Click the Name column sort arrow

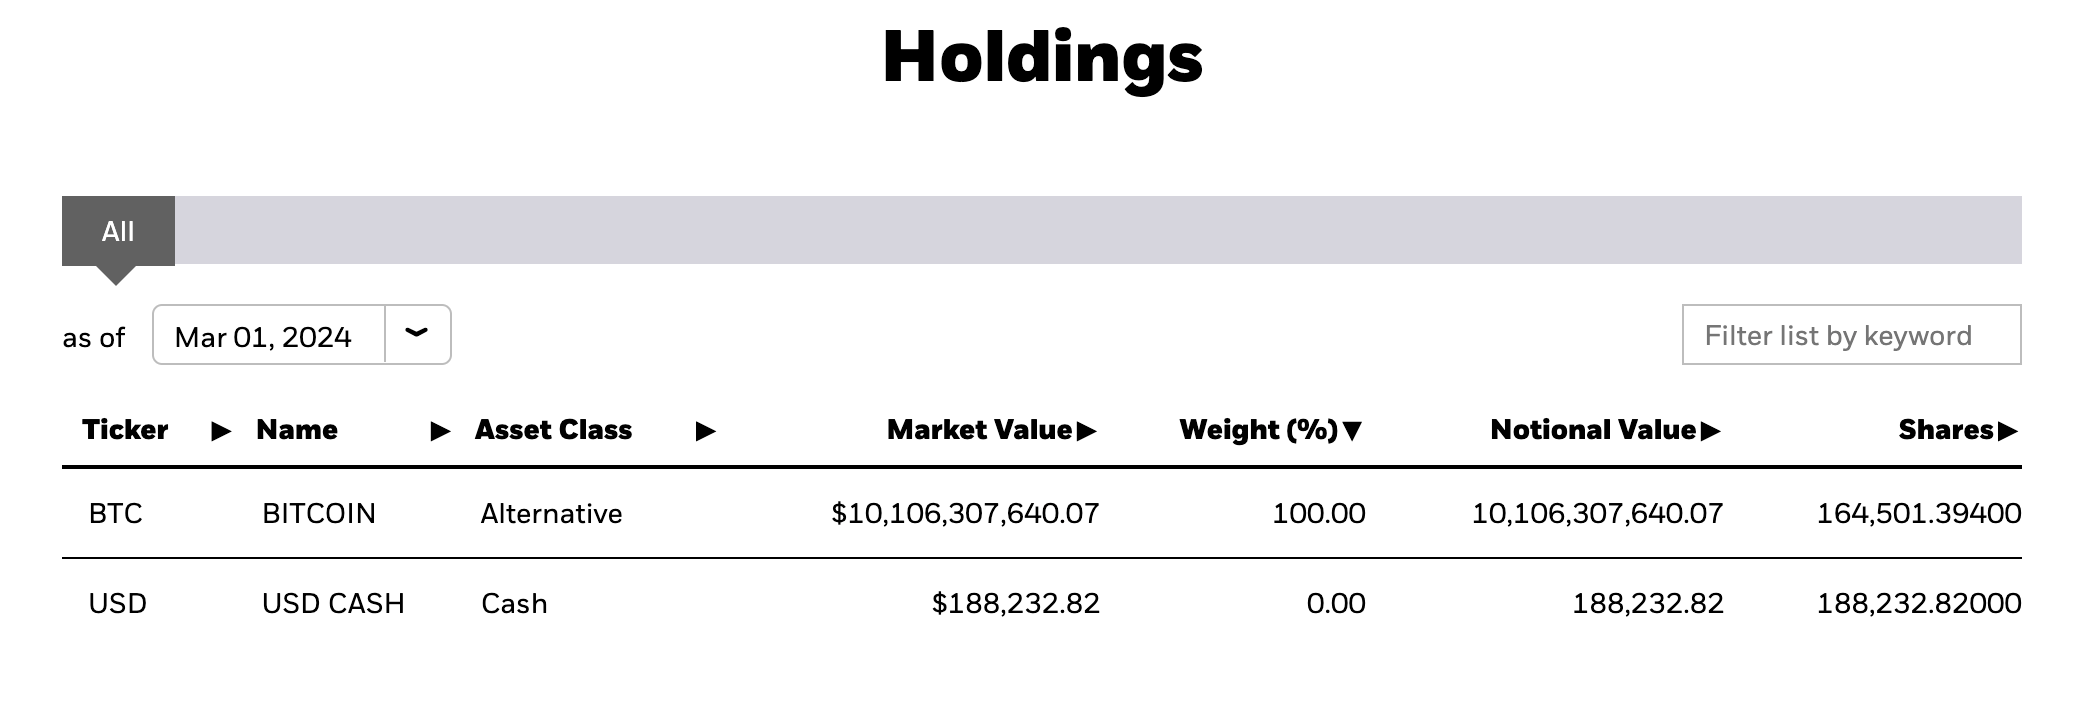(440, 431)
